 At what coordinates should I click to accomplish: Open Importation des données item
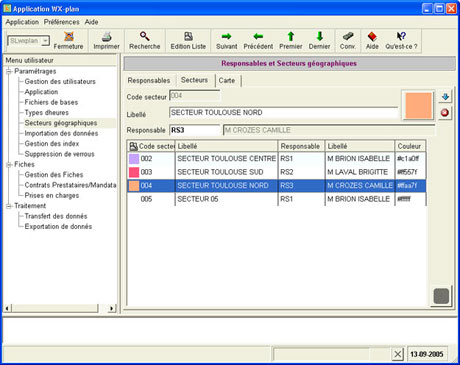pos(61,133)
